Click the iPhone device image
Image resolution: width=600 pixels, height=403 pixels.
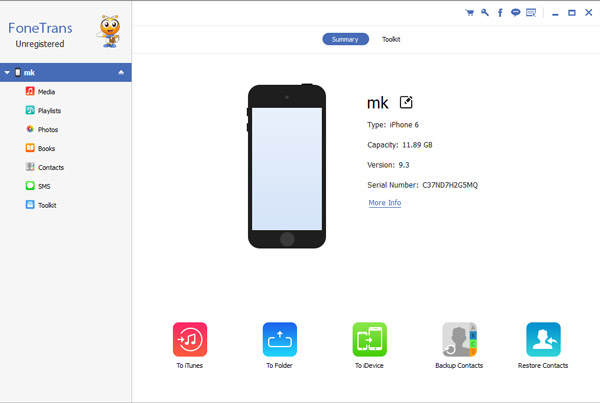pyautogui.click(x=287, y=166)
